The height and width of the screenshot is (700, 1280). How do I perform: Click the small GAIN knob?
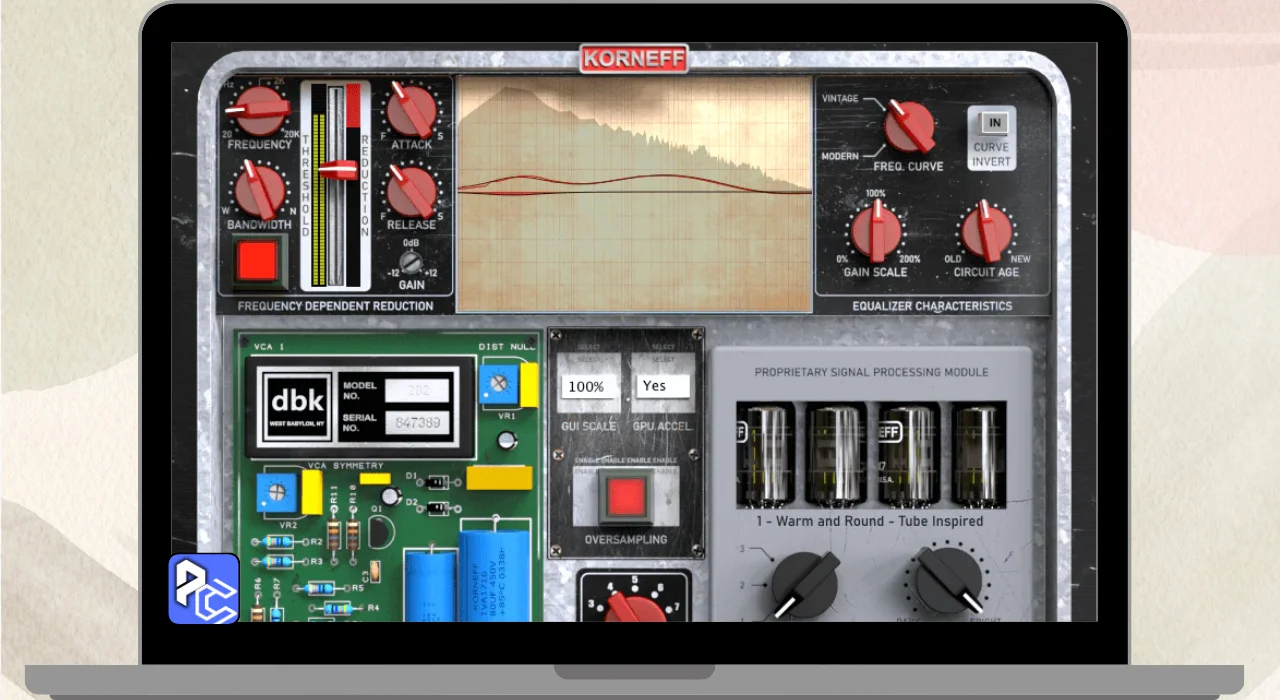tap(410, 264)
